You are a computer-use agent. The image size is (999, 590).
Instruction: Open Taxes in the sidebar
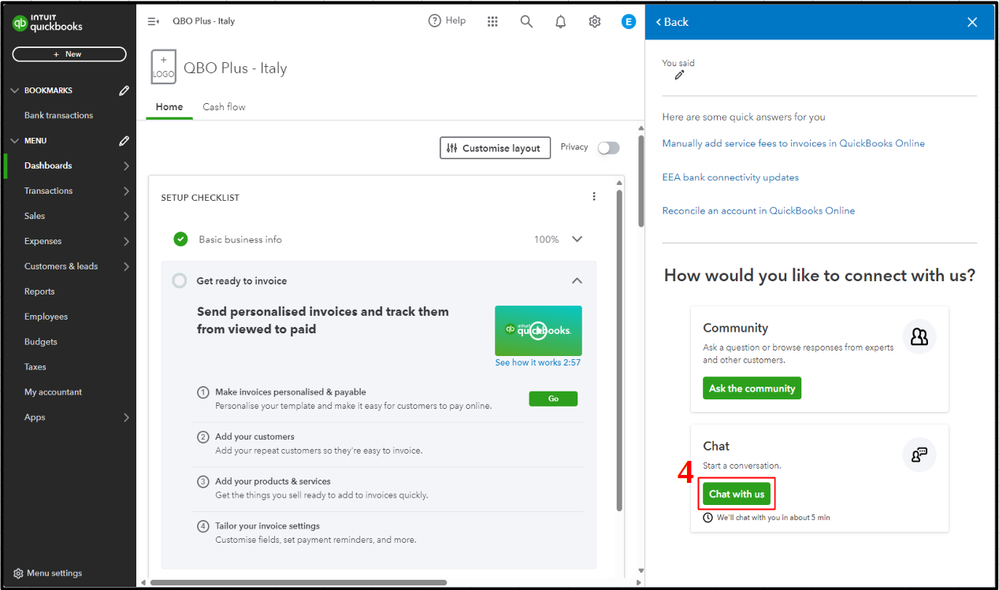point(35,367)
